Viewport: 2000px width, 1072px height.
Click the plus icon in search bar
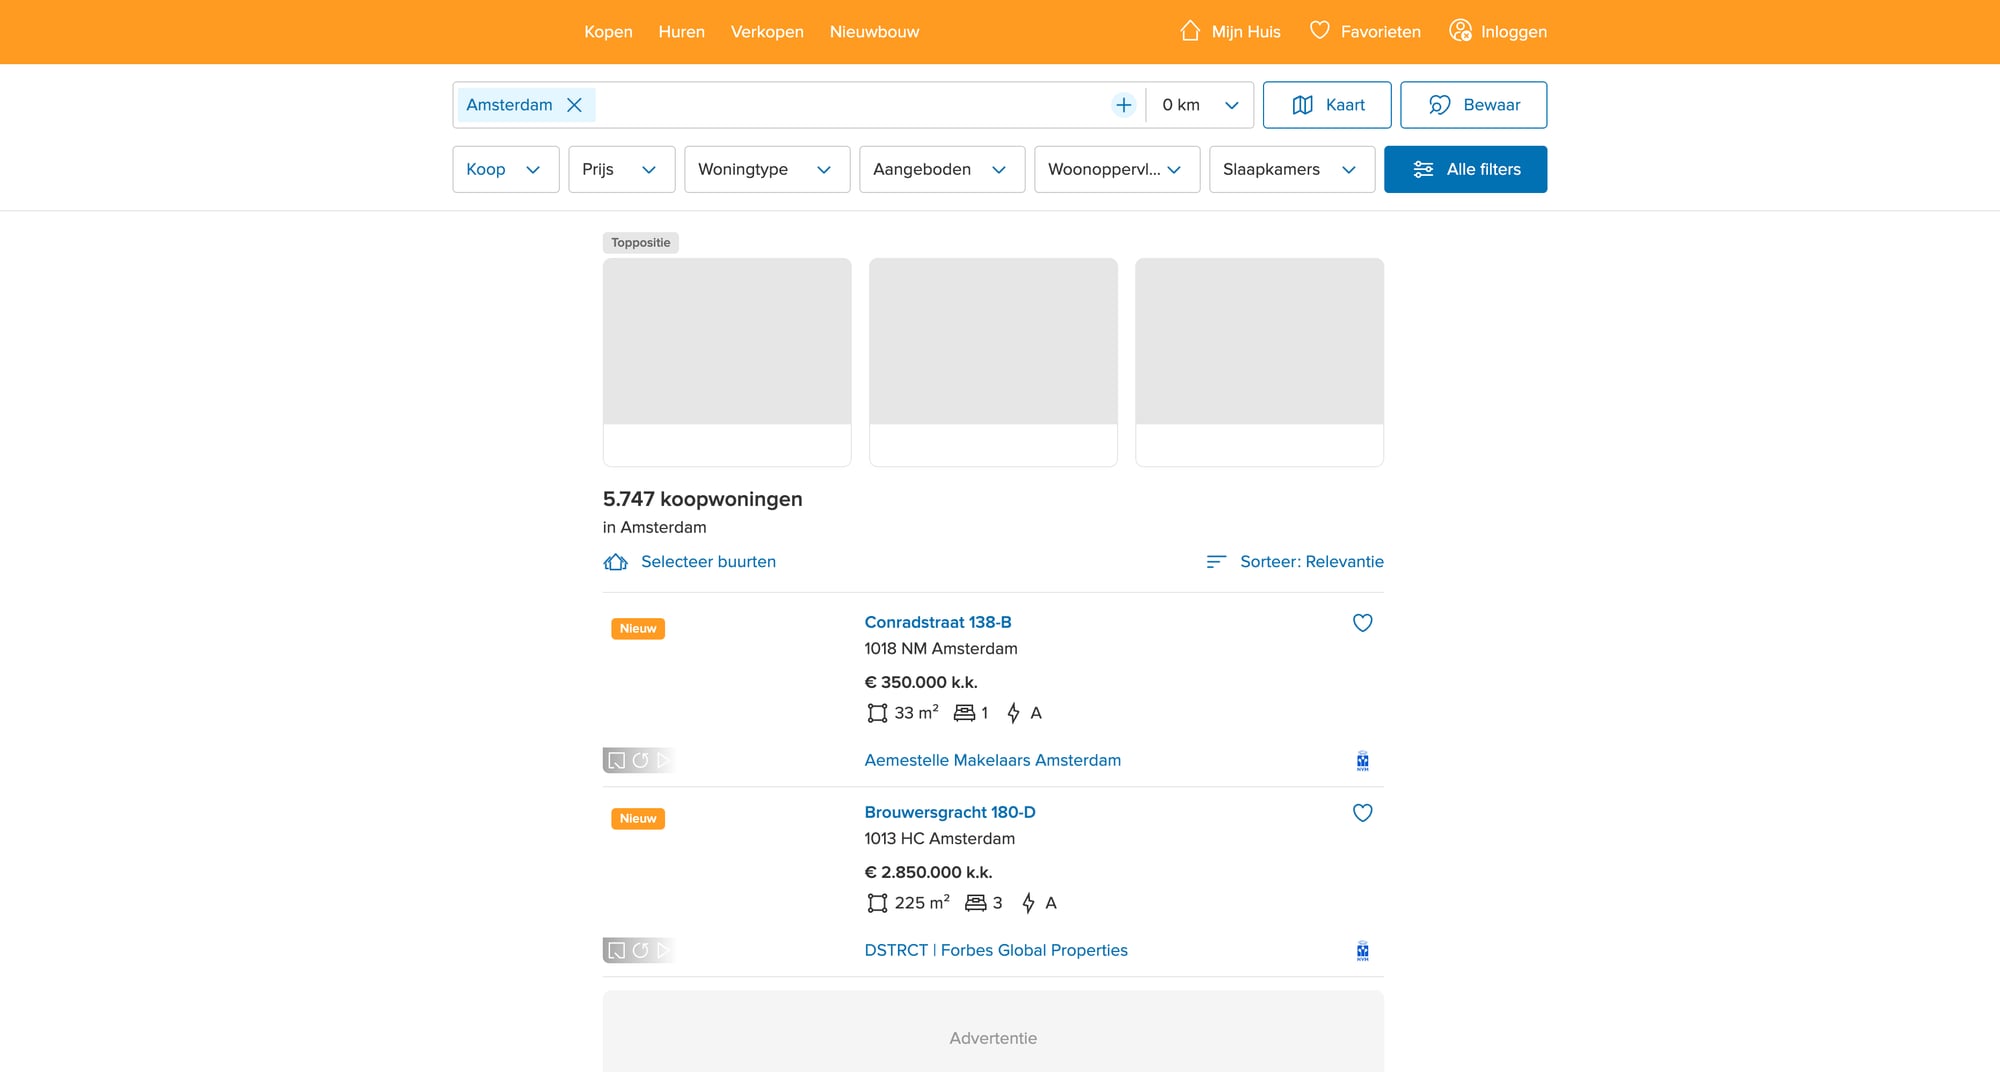click(1123, 105)
